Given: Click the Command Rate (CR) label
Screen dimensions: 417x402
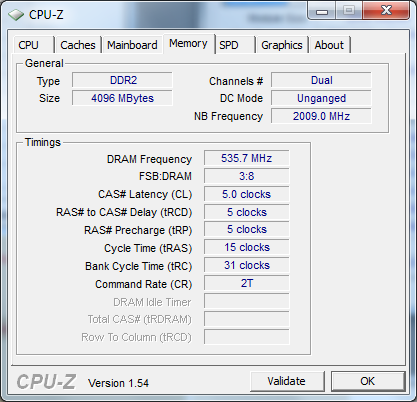Looking at the screenshot, I should 144,284.
